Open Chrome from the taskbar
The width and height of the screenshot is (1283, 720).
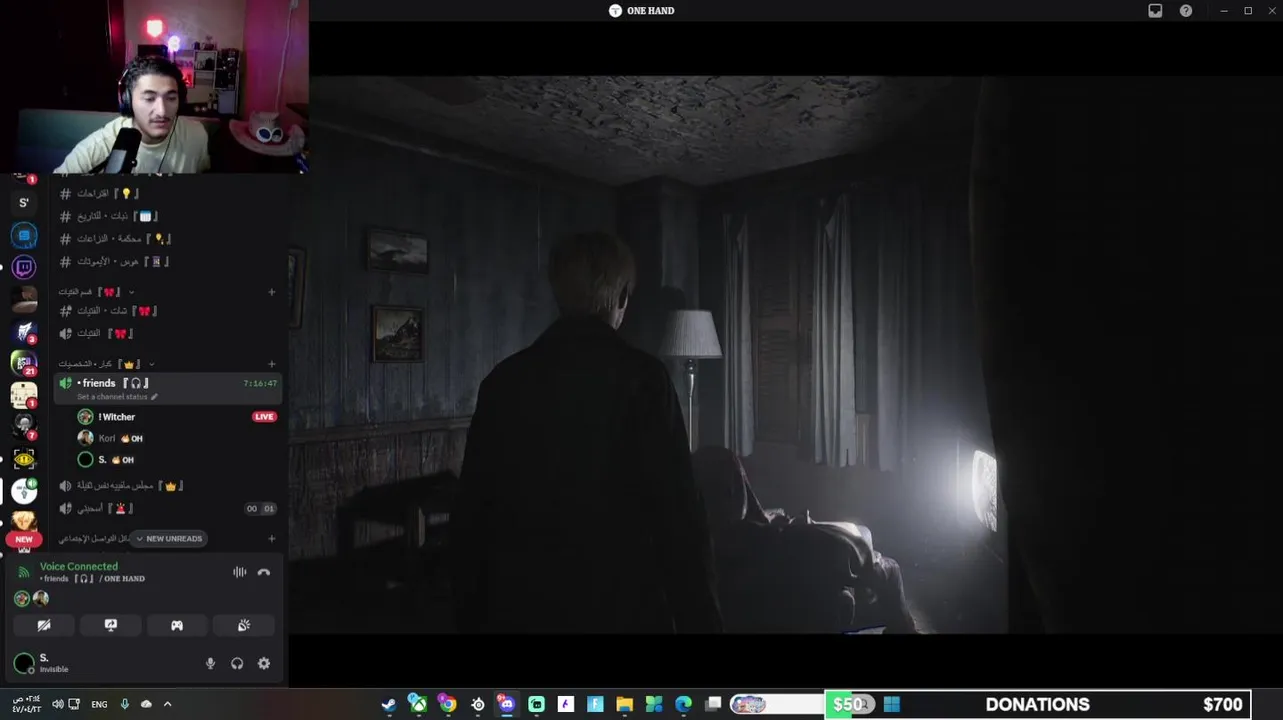(447, 704)
